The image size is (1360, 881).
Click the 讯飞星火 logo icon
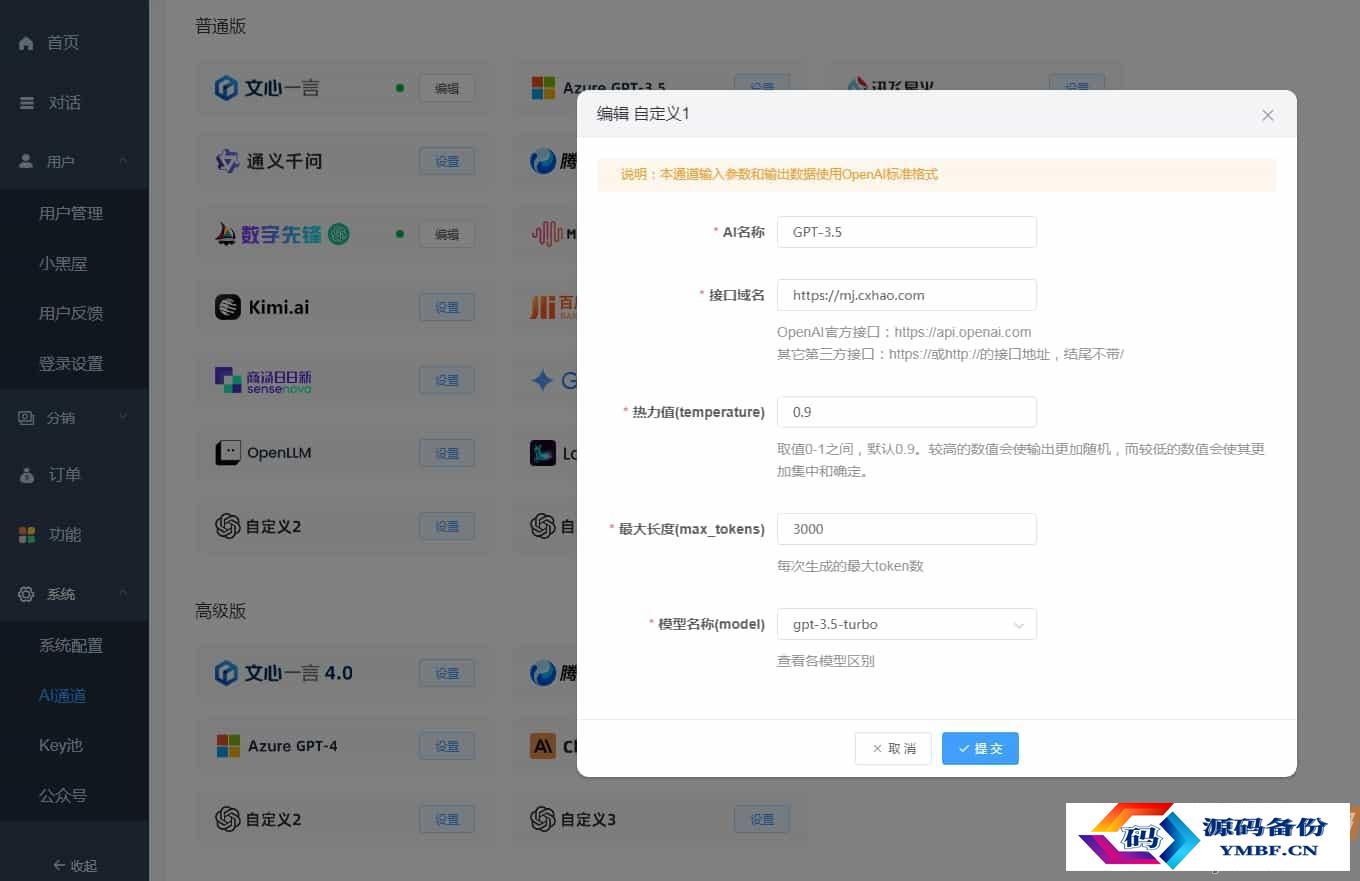tap(858, 86)
